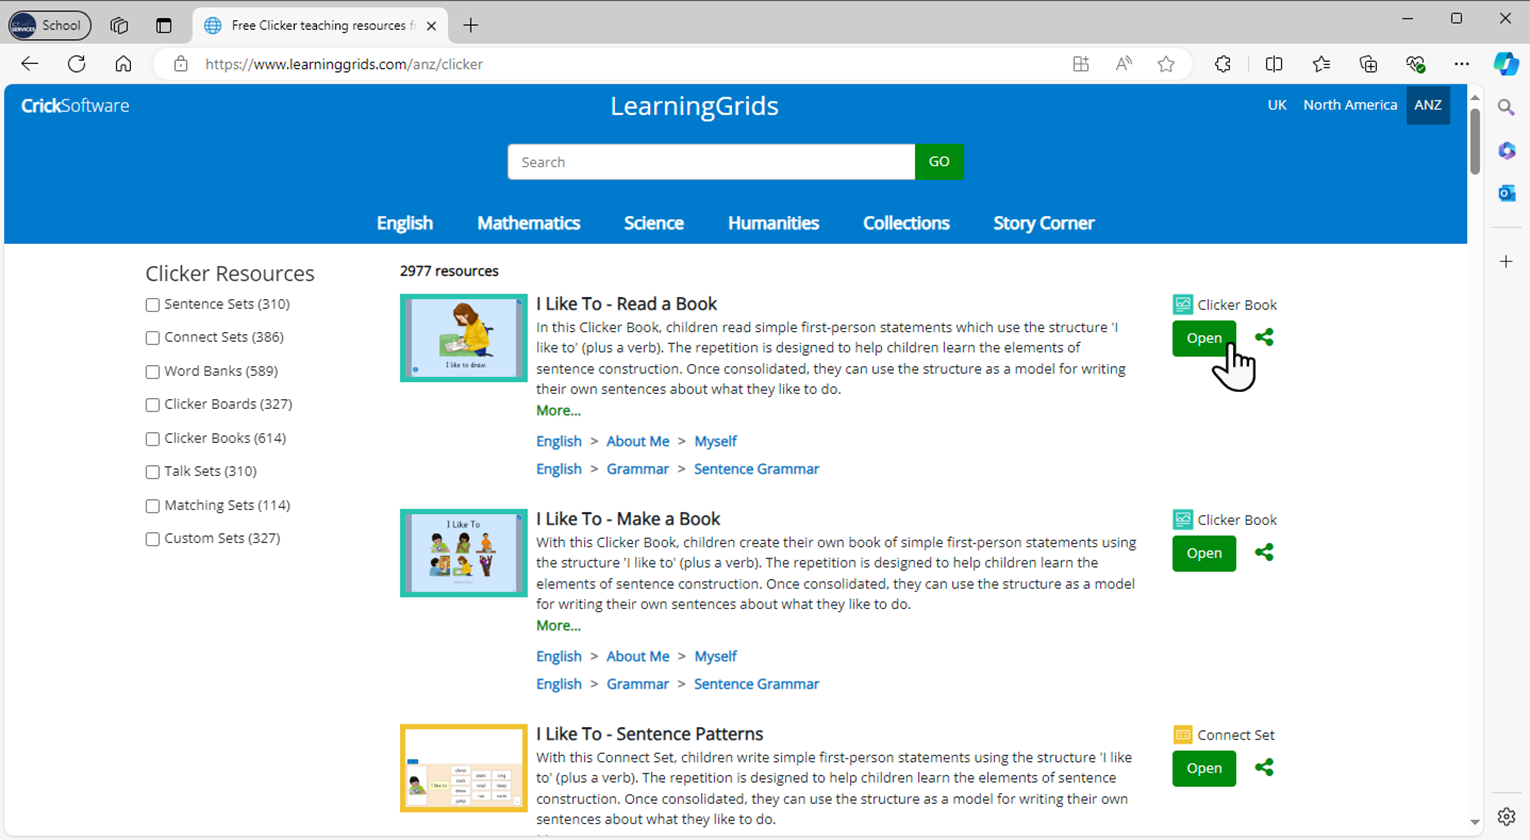
Task: Open I Like To - Make a Book resource
Action: click(x=1204, y=553)
